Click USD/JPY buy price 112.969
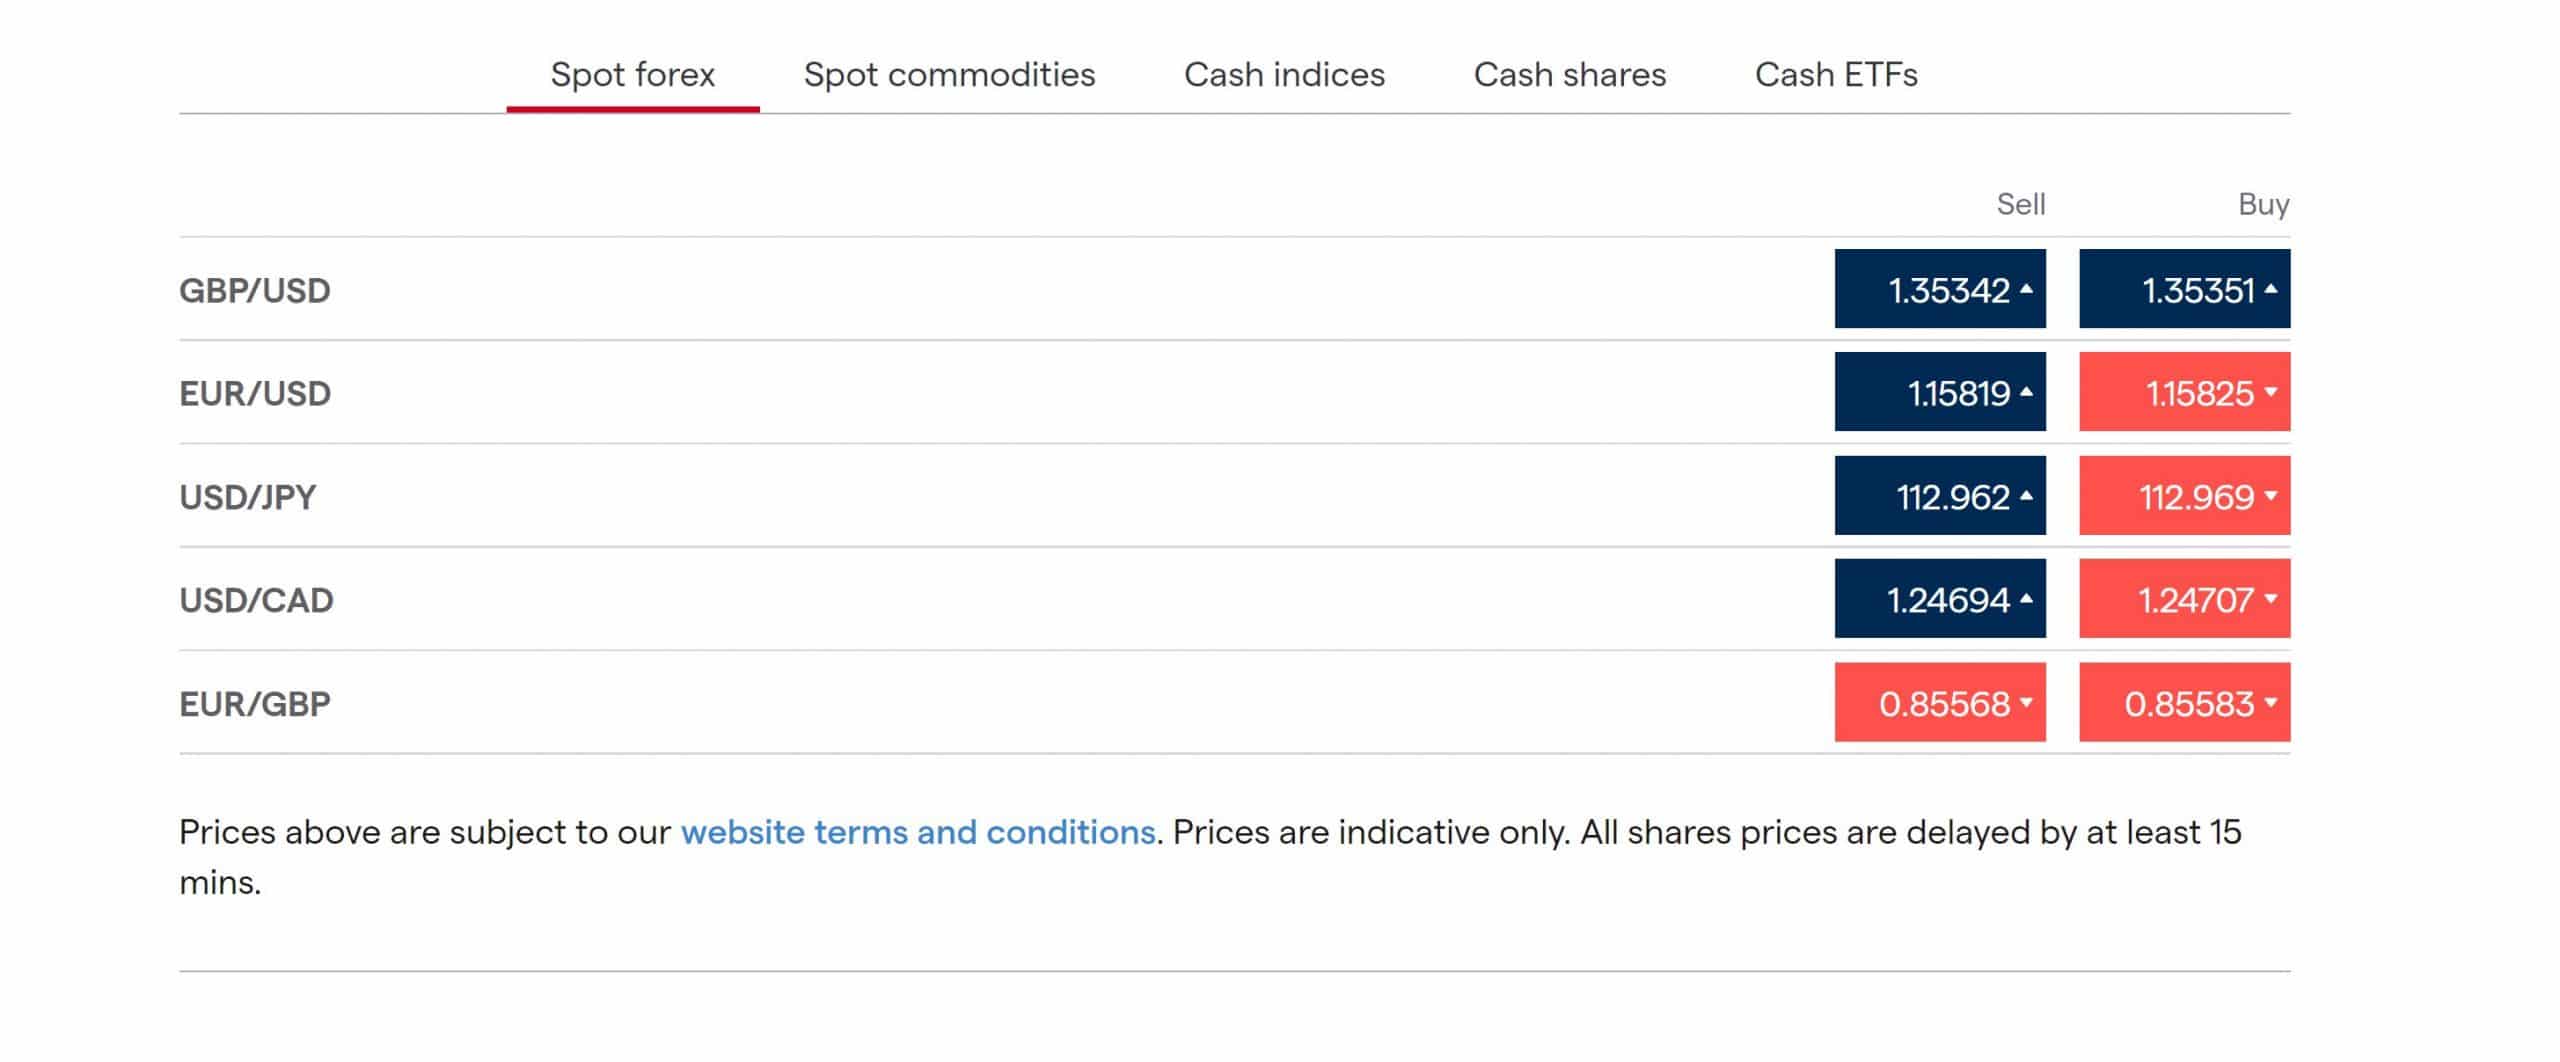Screen dimensions: 2560x1062 (x=2185, y=496)
